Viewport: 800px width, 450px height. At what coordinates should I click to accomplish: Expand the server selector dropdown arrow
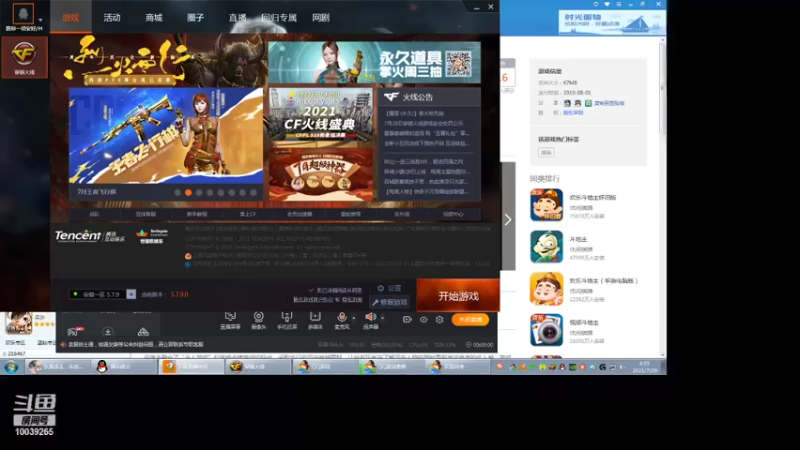point(131,294)
